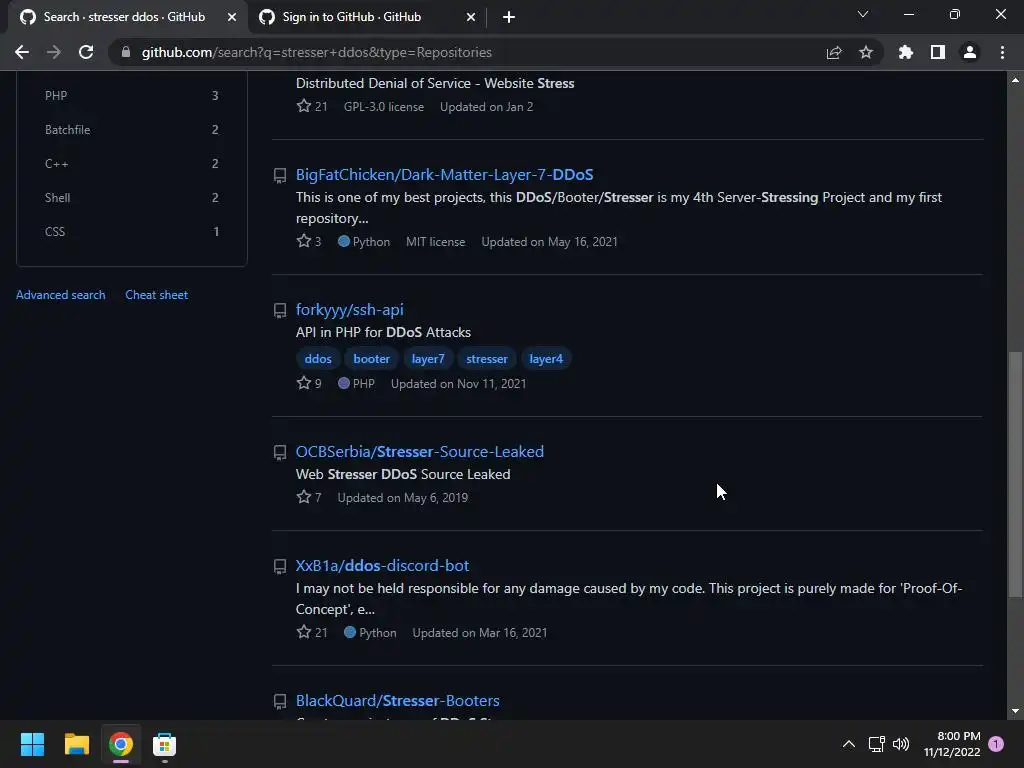This screenshot has width=1024, height=768.
Task: Go back using the browser back arrow
Action: [22, 52]
